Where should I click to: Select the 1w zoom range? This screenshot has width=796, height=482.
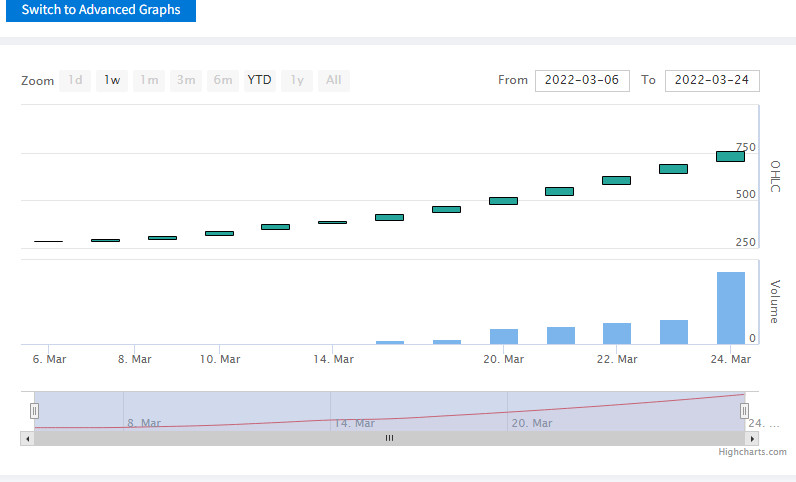[112, 80]
